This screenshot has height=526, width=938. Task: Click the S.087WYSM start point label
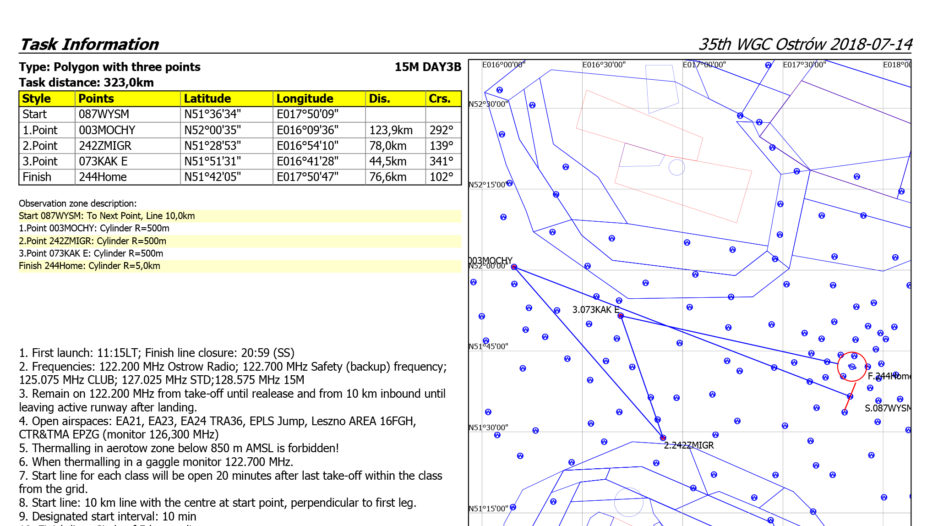click(x=888, y=408)
